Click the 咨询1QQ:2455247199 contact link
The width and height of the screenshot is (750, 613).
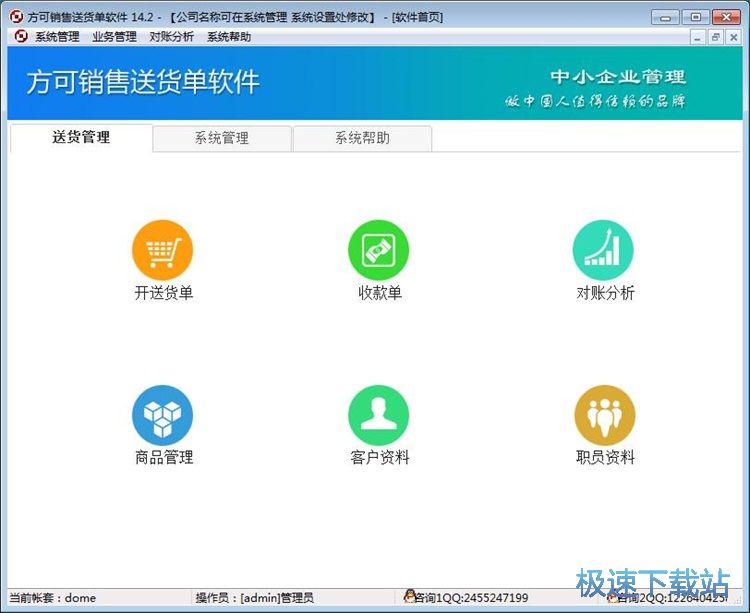pos(472,598)
